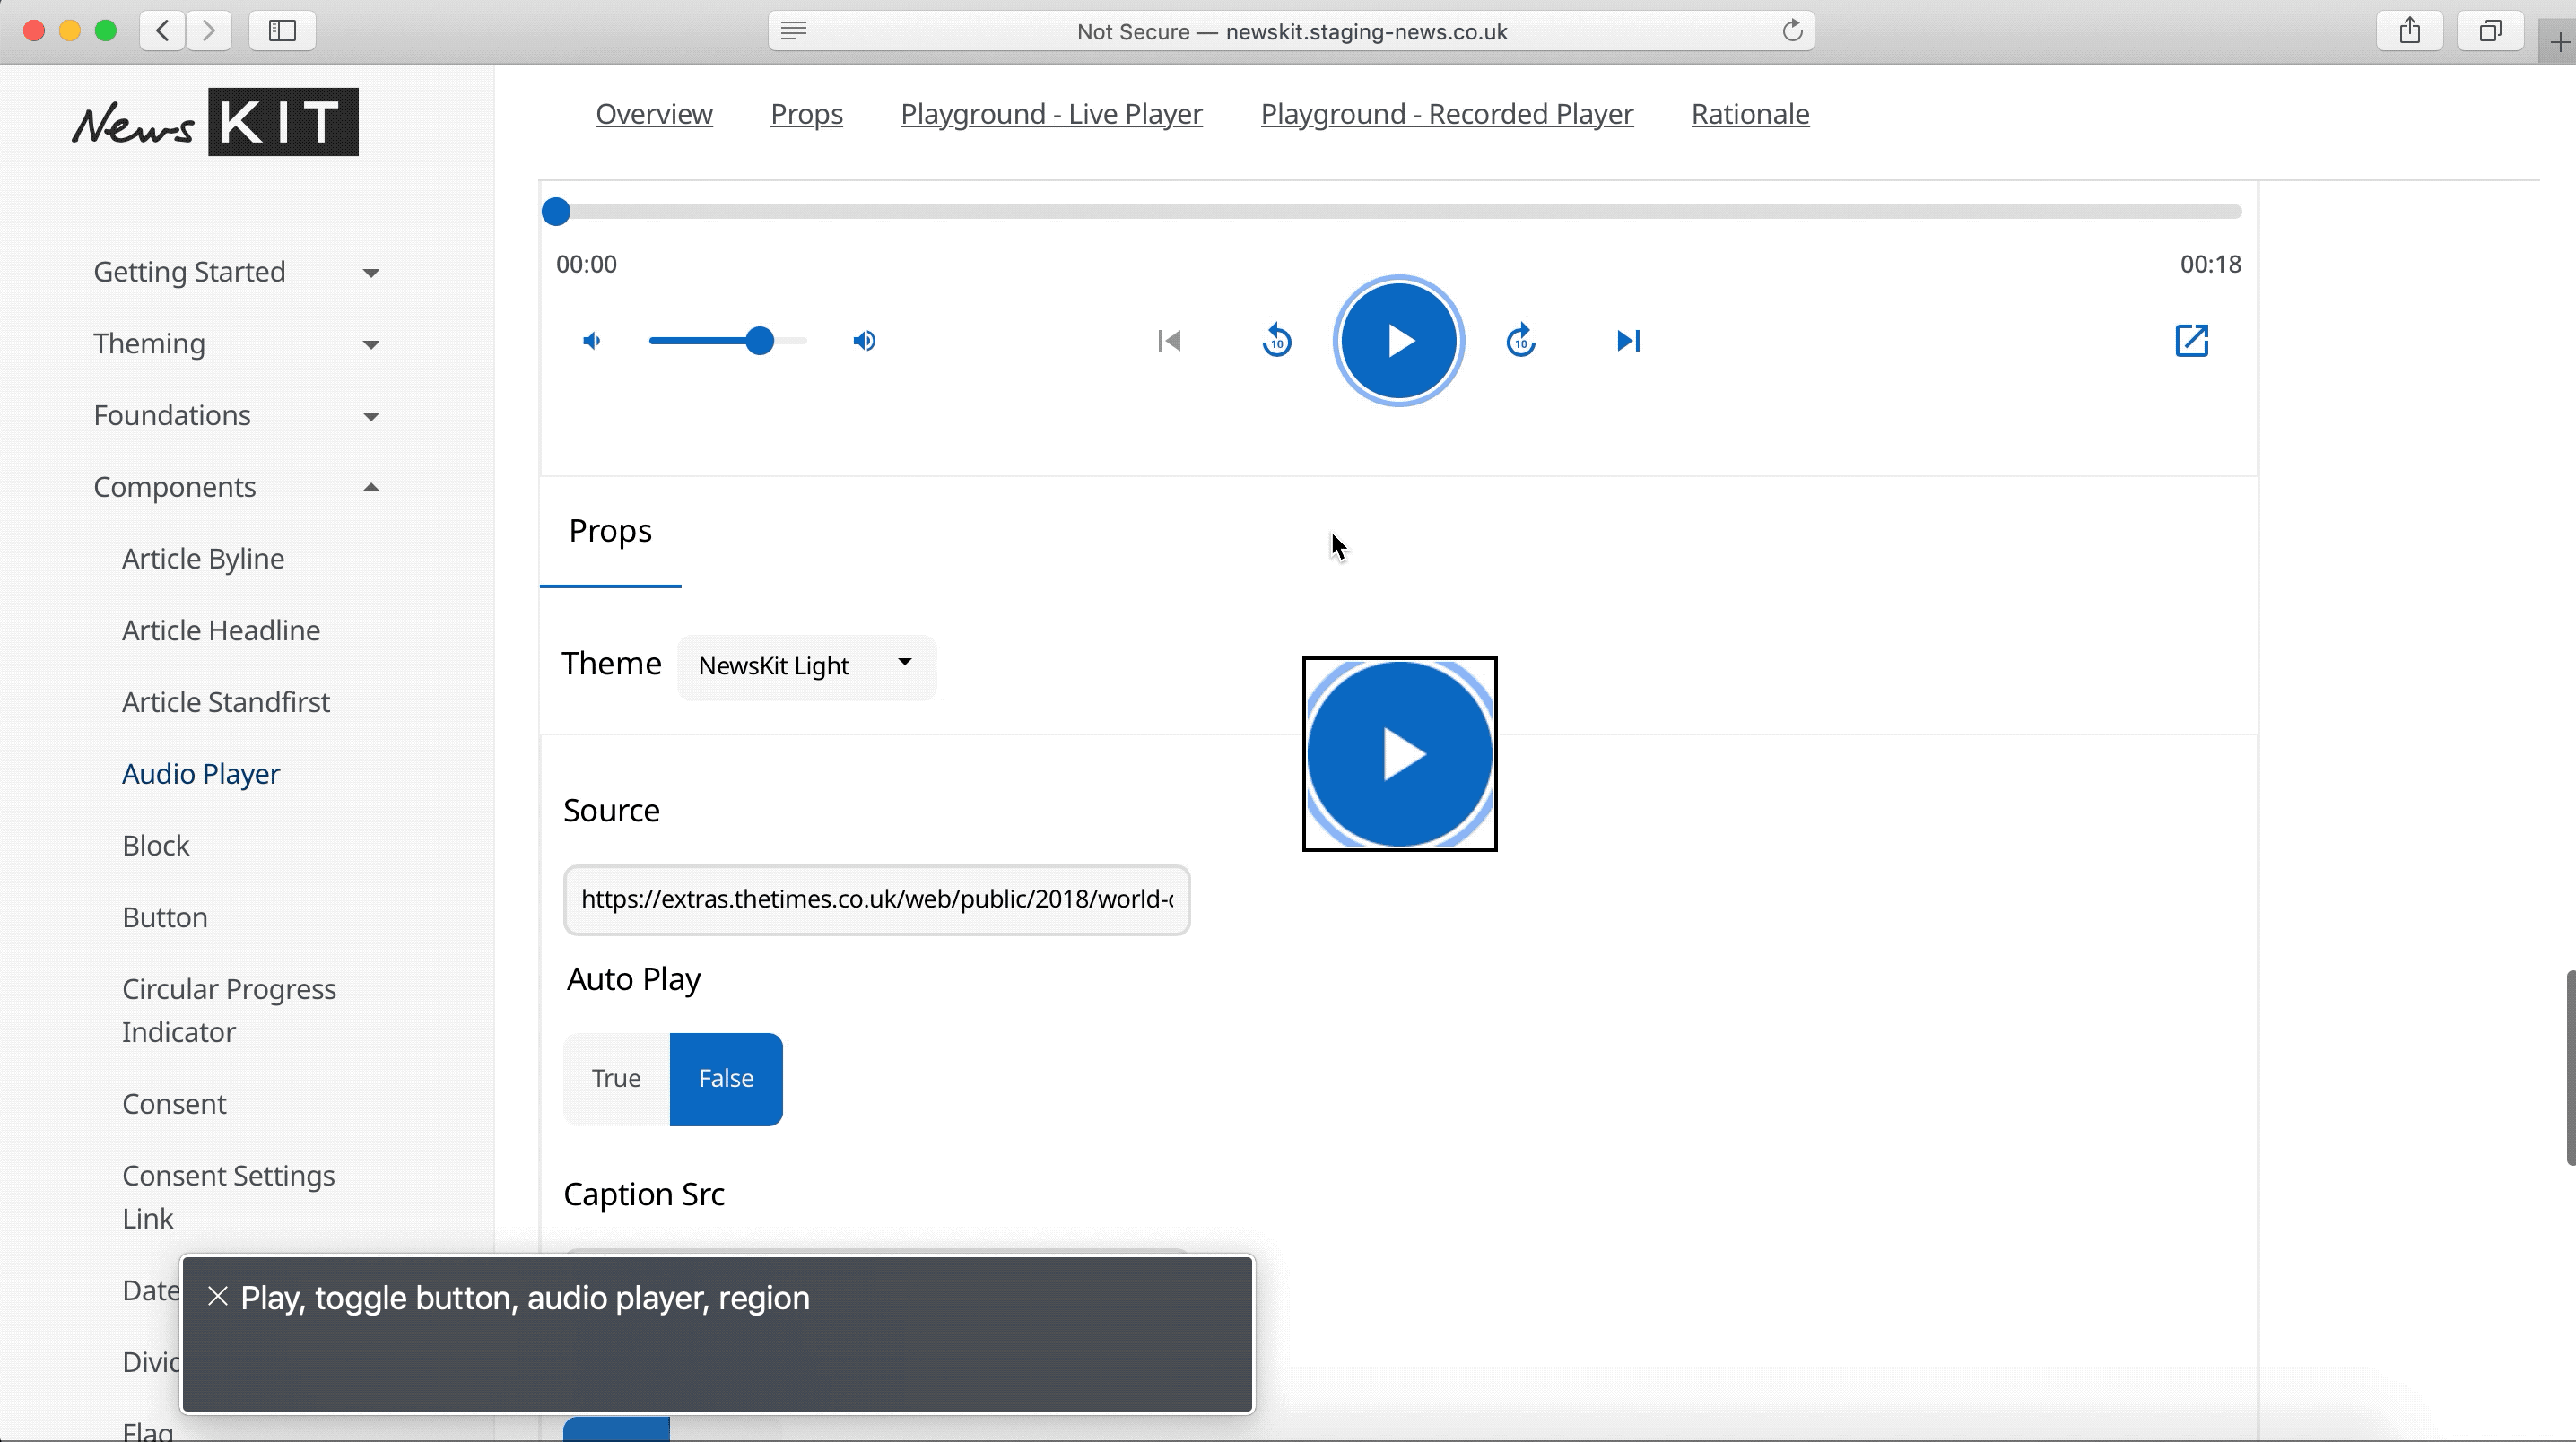Click the skip to previous track icon
This screenshot has width=2576, height=1442.
coord(1169,341)
